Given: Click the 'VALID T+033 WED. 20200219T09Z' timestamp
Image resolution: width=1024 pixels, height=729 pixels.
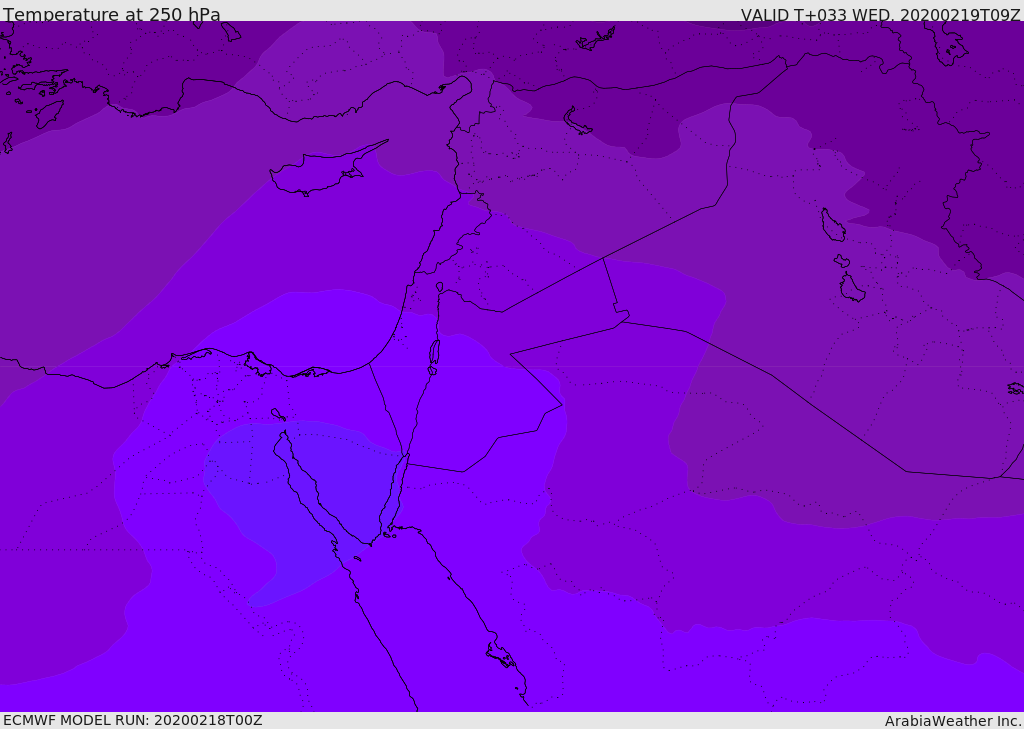Looking at the screenshot, I should tap(880, 14).
